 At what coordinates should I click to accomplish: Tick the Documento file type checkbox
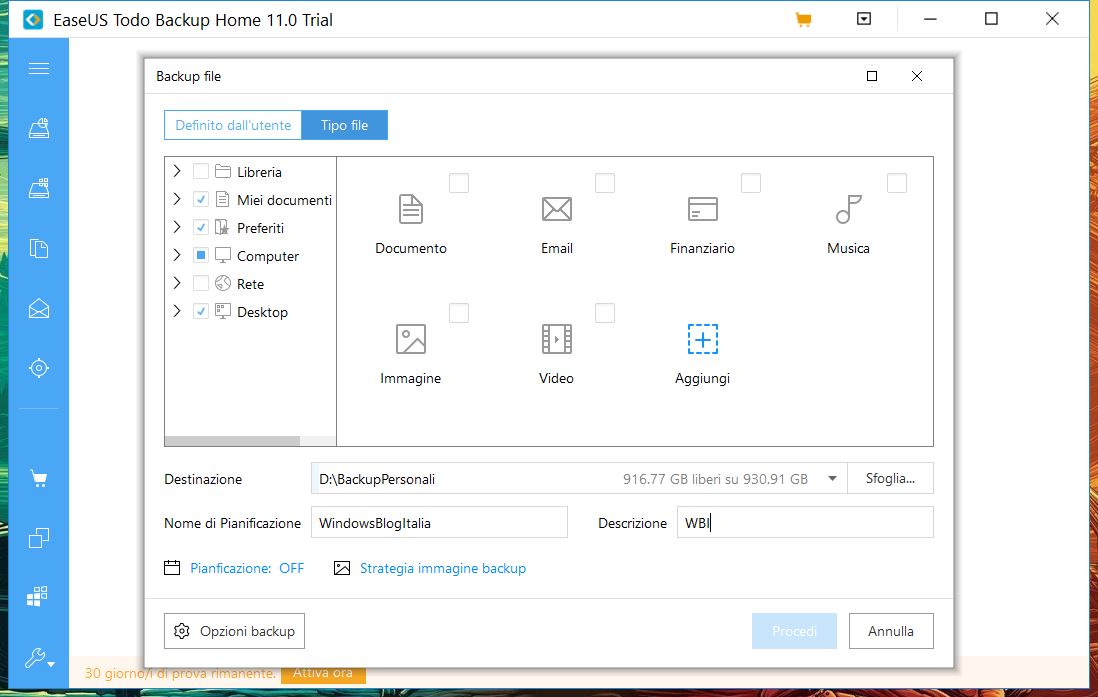[x=459, y=183]
